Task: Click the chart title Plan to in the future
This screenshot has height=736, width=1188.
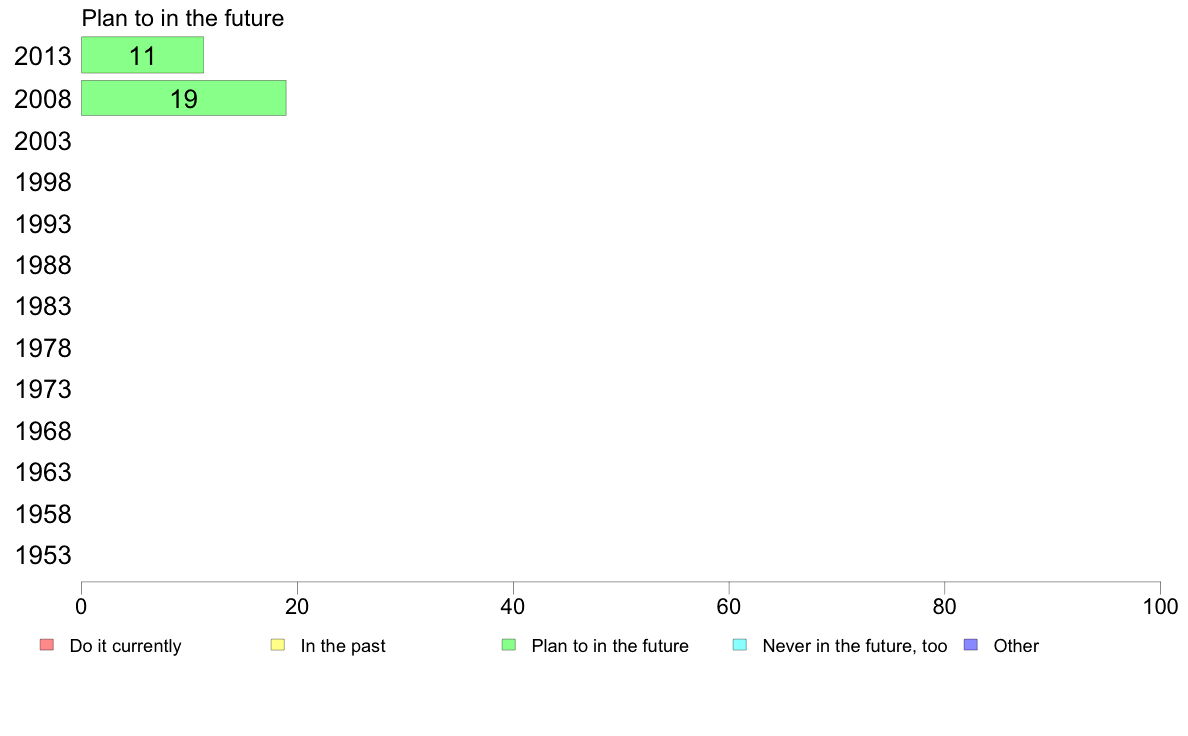Action: tap(183, 18)
